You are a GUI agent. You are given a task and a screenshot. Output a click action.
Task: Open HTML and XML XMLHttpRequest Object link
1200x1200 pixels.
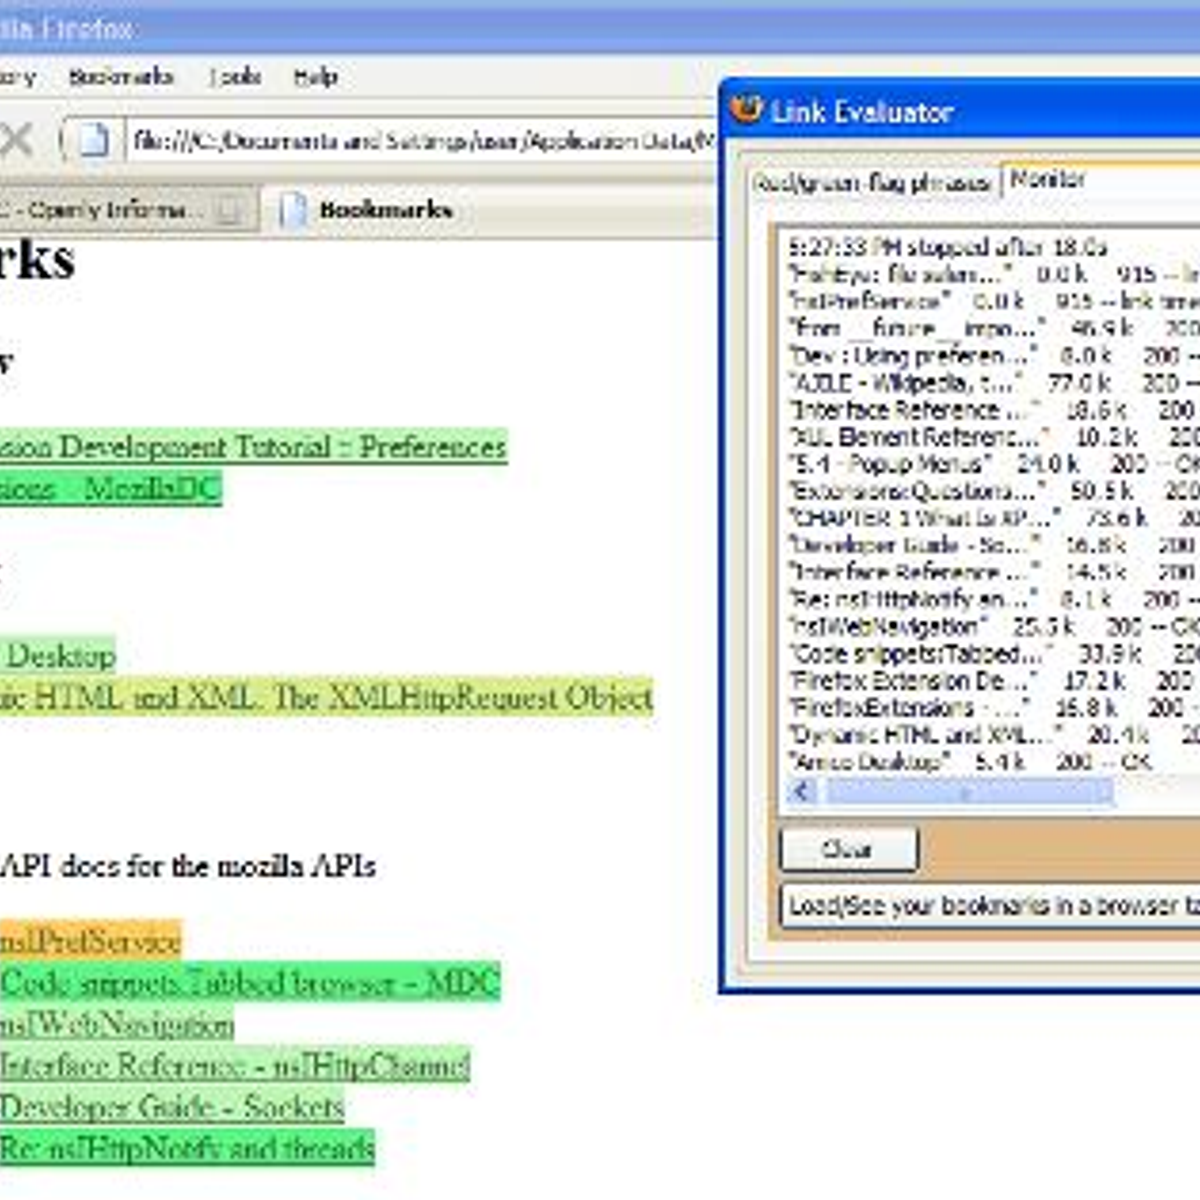pos(326,697)
